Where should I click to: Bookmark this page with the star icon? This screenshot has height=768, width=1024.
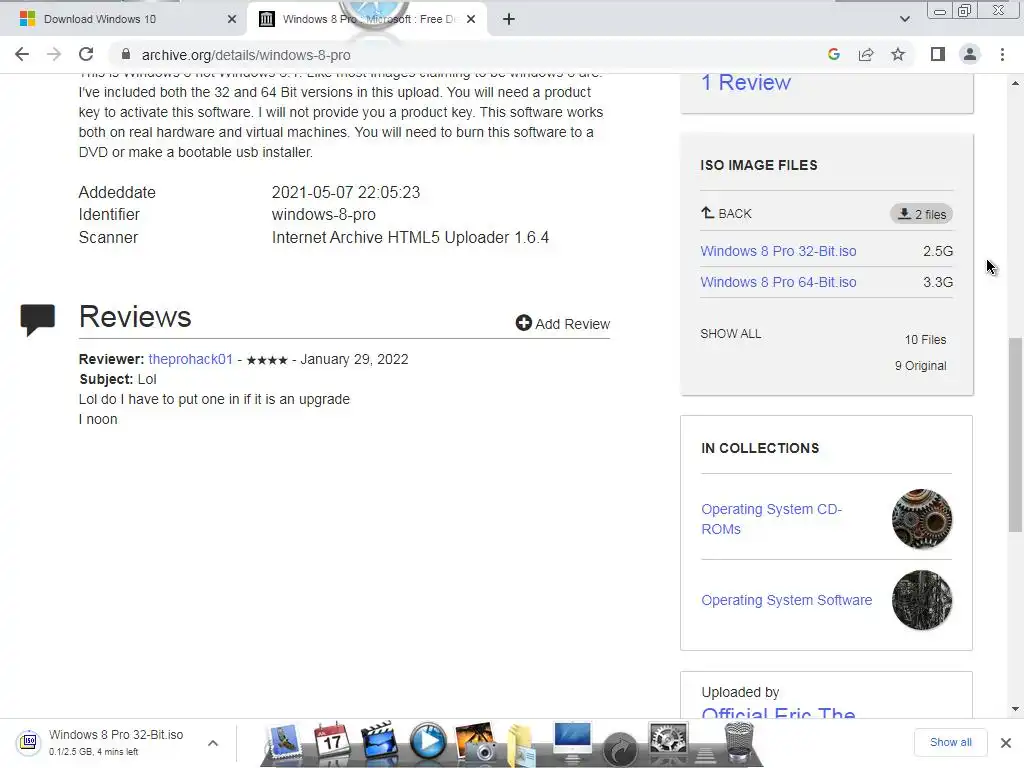(x=898, y=54)
